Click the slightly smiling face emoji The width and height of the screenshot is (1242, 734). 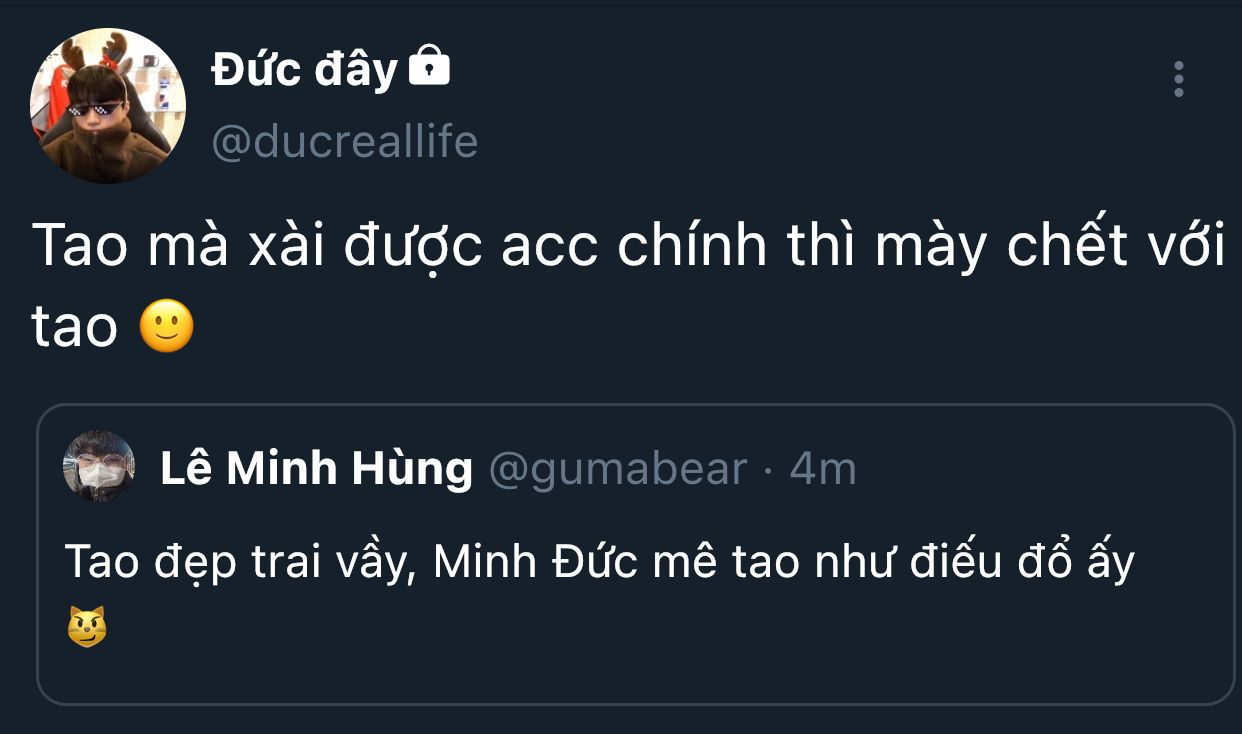[166, 326]
